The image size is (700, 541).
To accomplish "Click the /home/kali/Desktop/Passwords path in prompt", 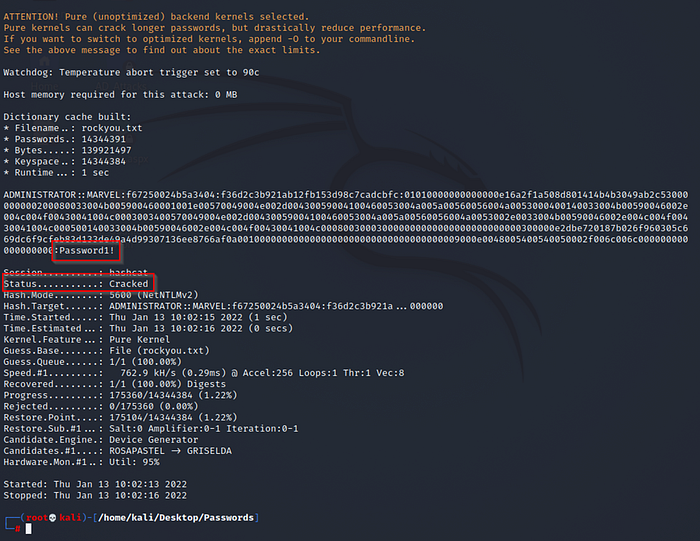I will click(176, 518).
